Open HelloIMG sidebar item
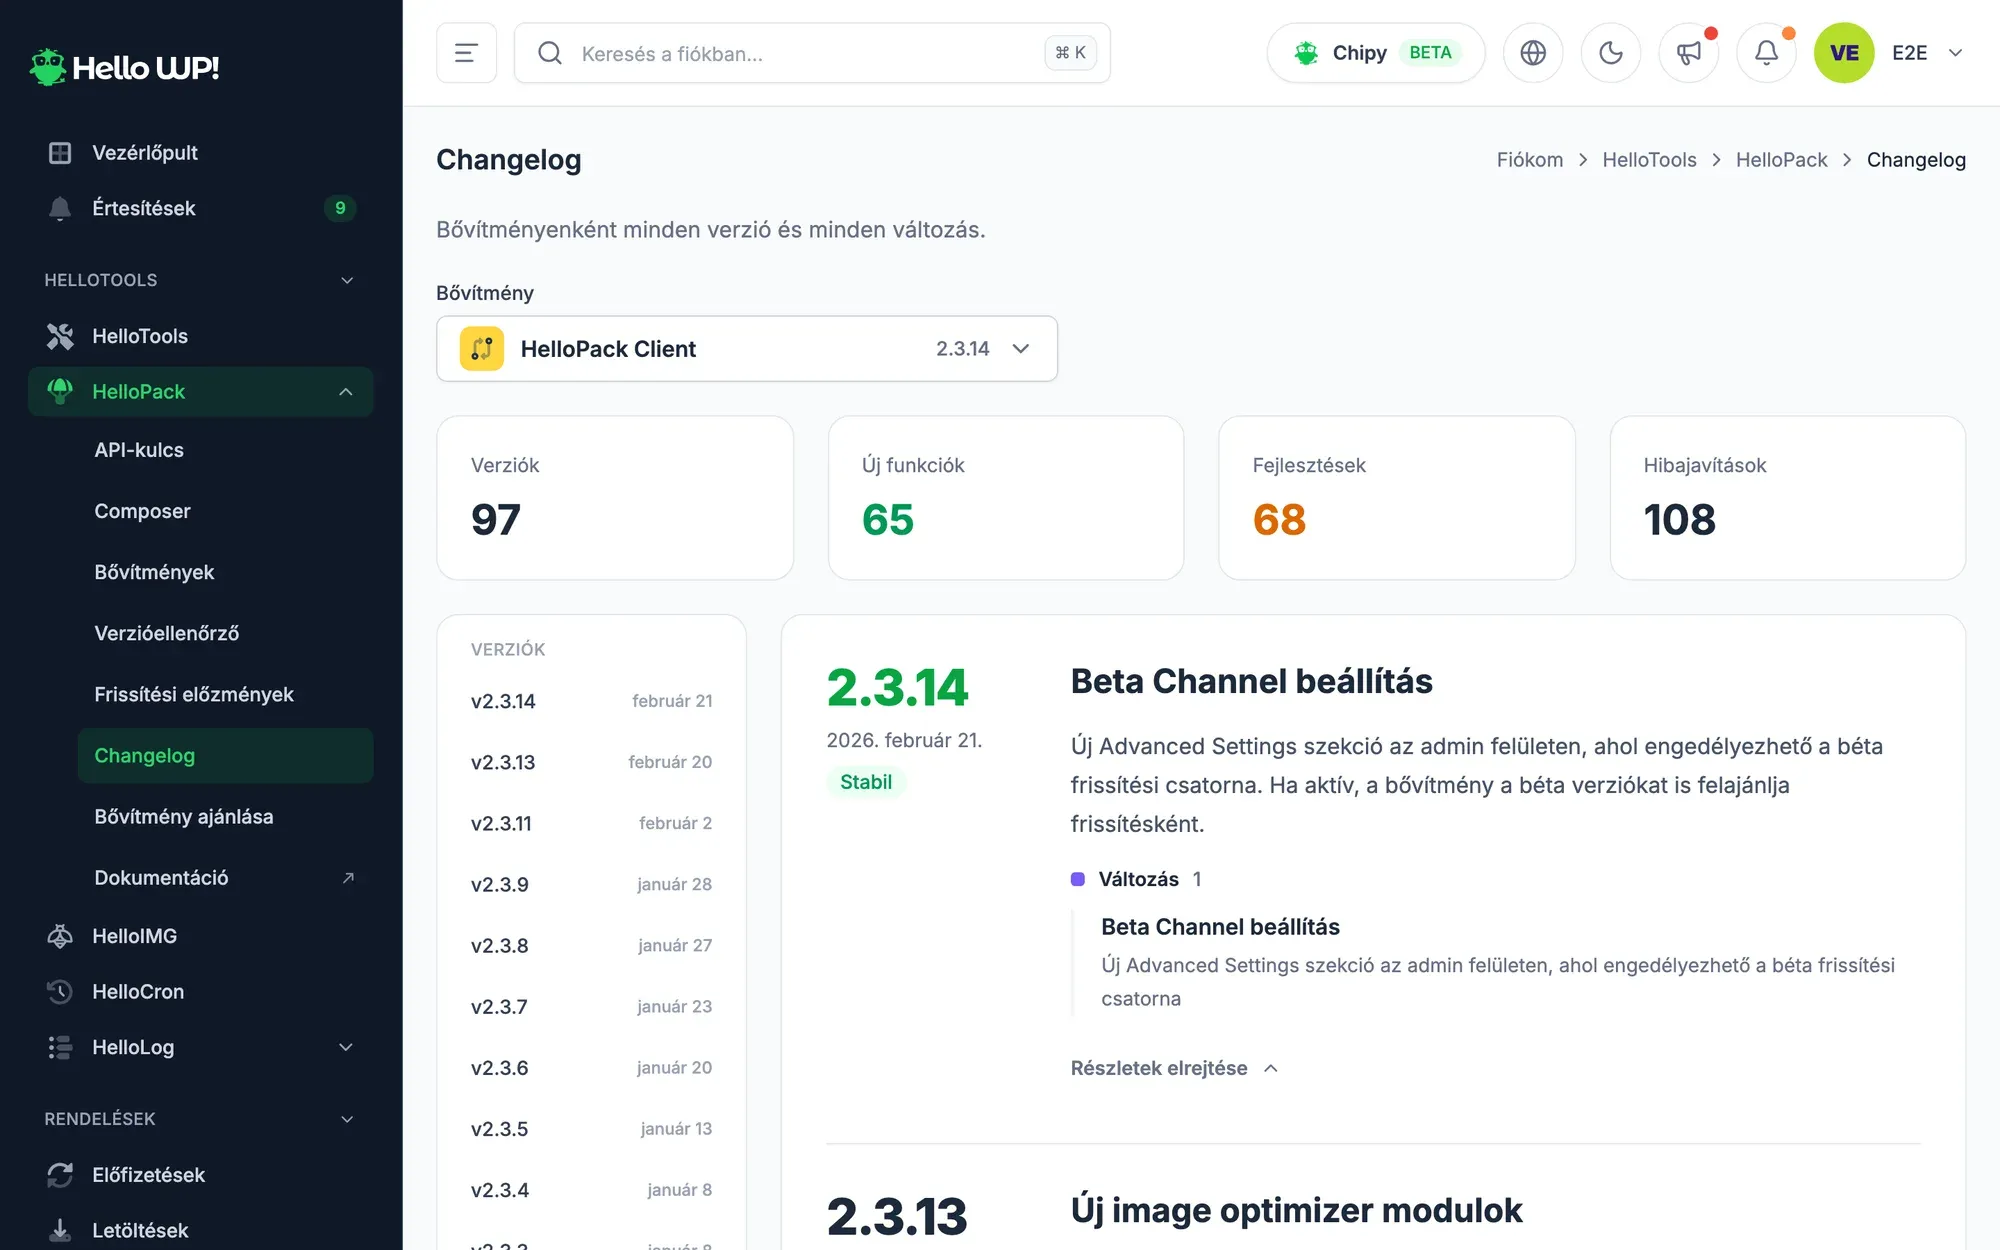Viewport: 2000px width, 1250px height. point(201,936)
